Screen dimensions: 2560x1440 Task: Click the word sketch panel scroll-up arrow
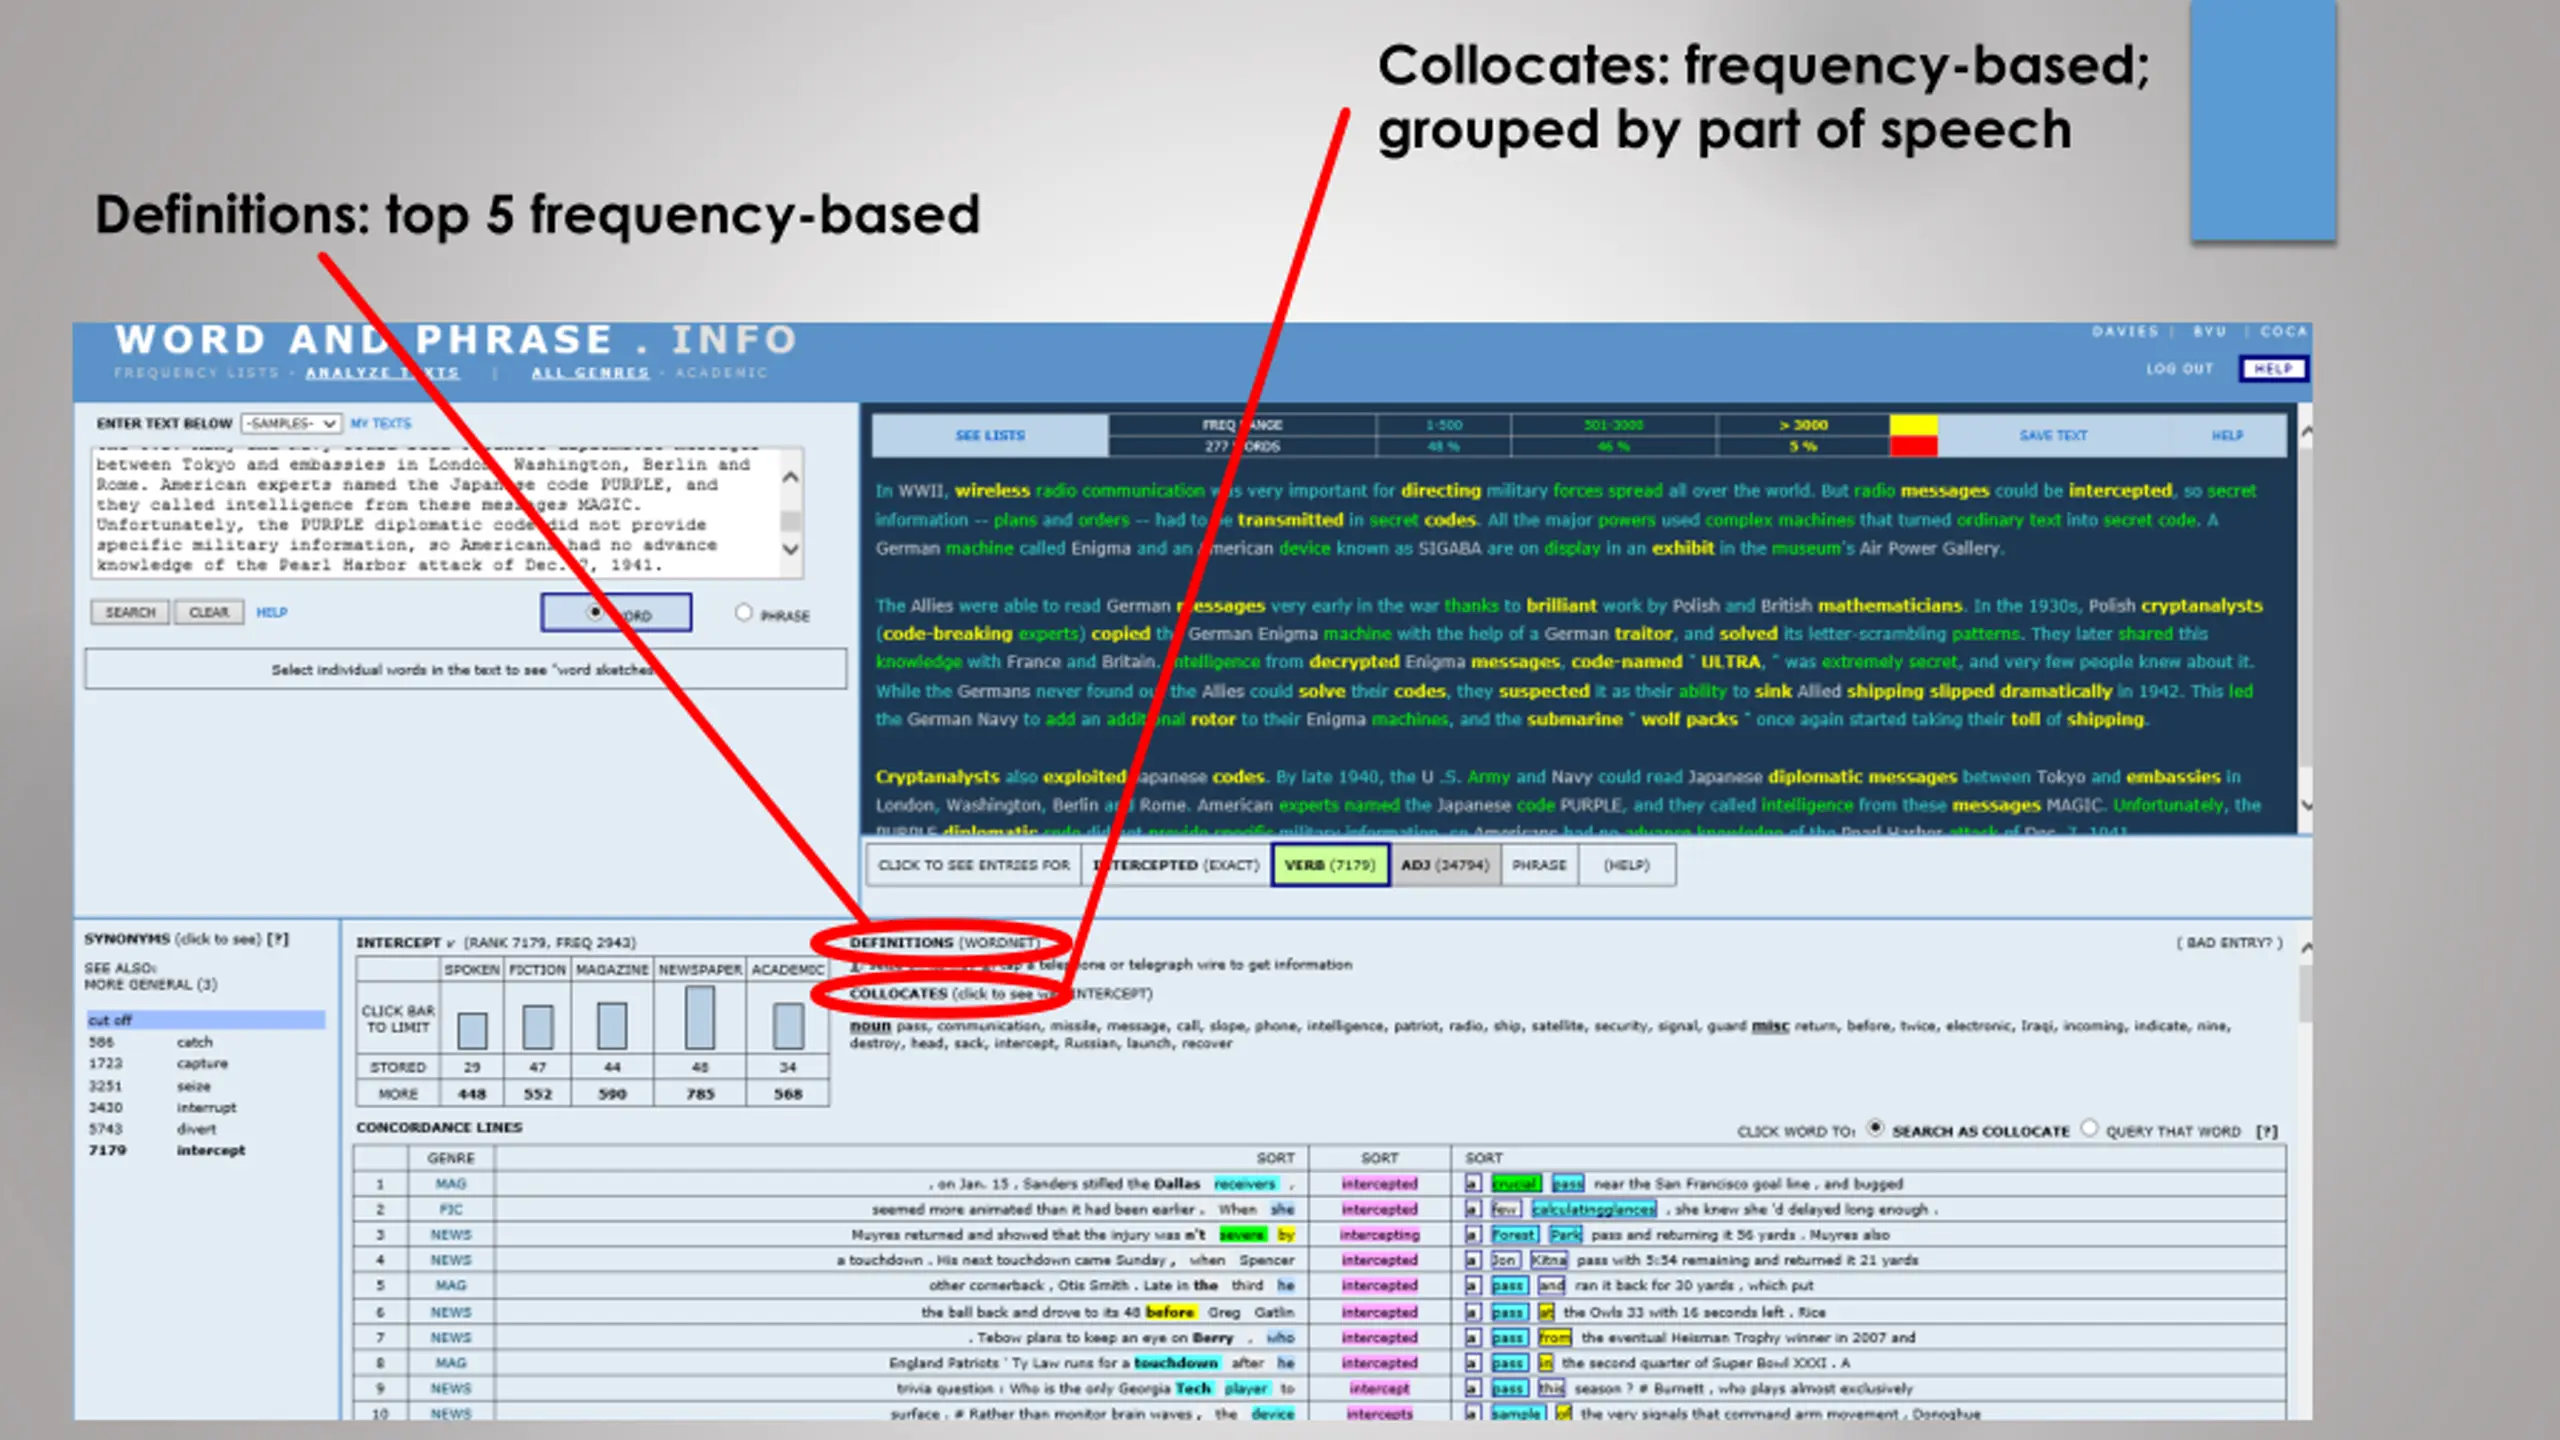coord(2306,947)
